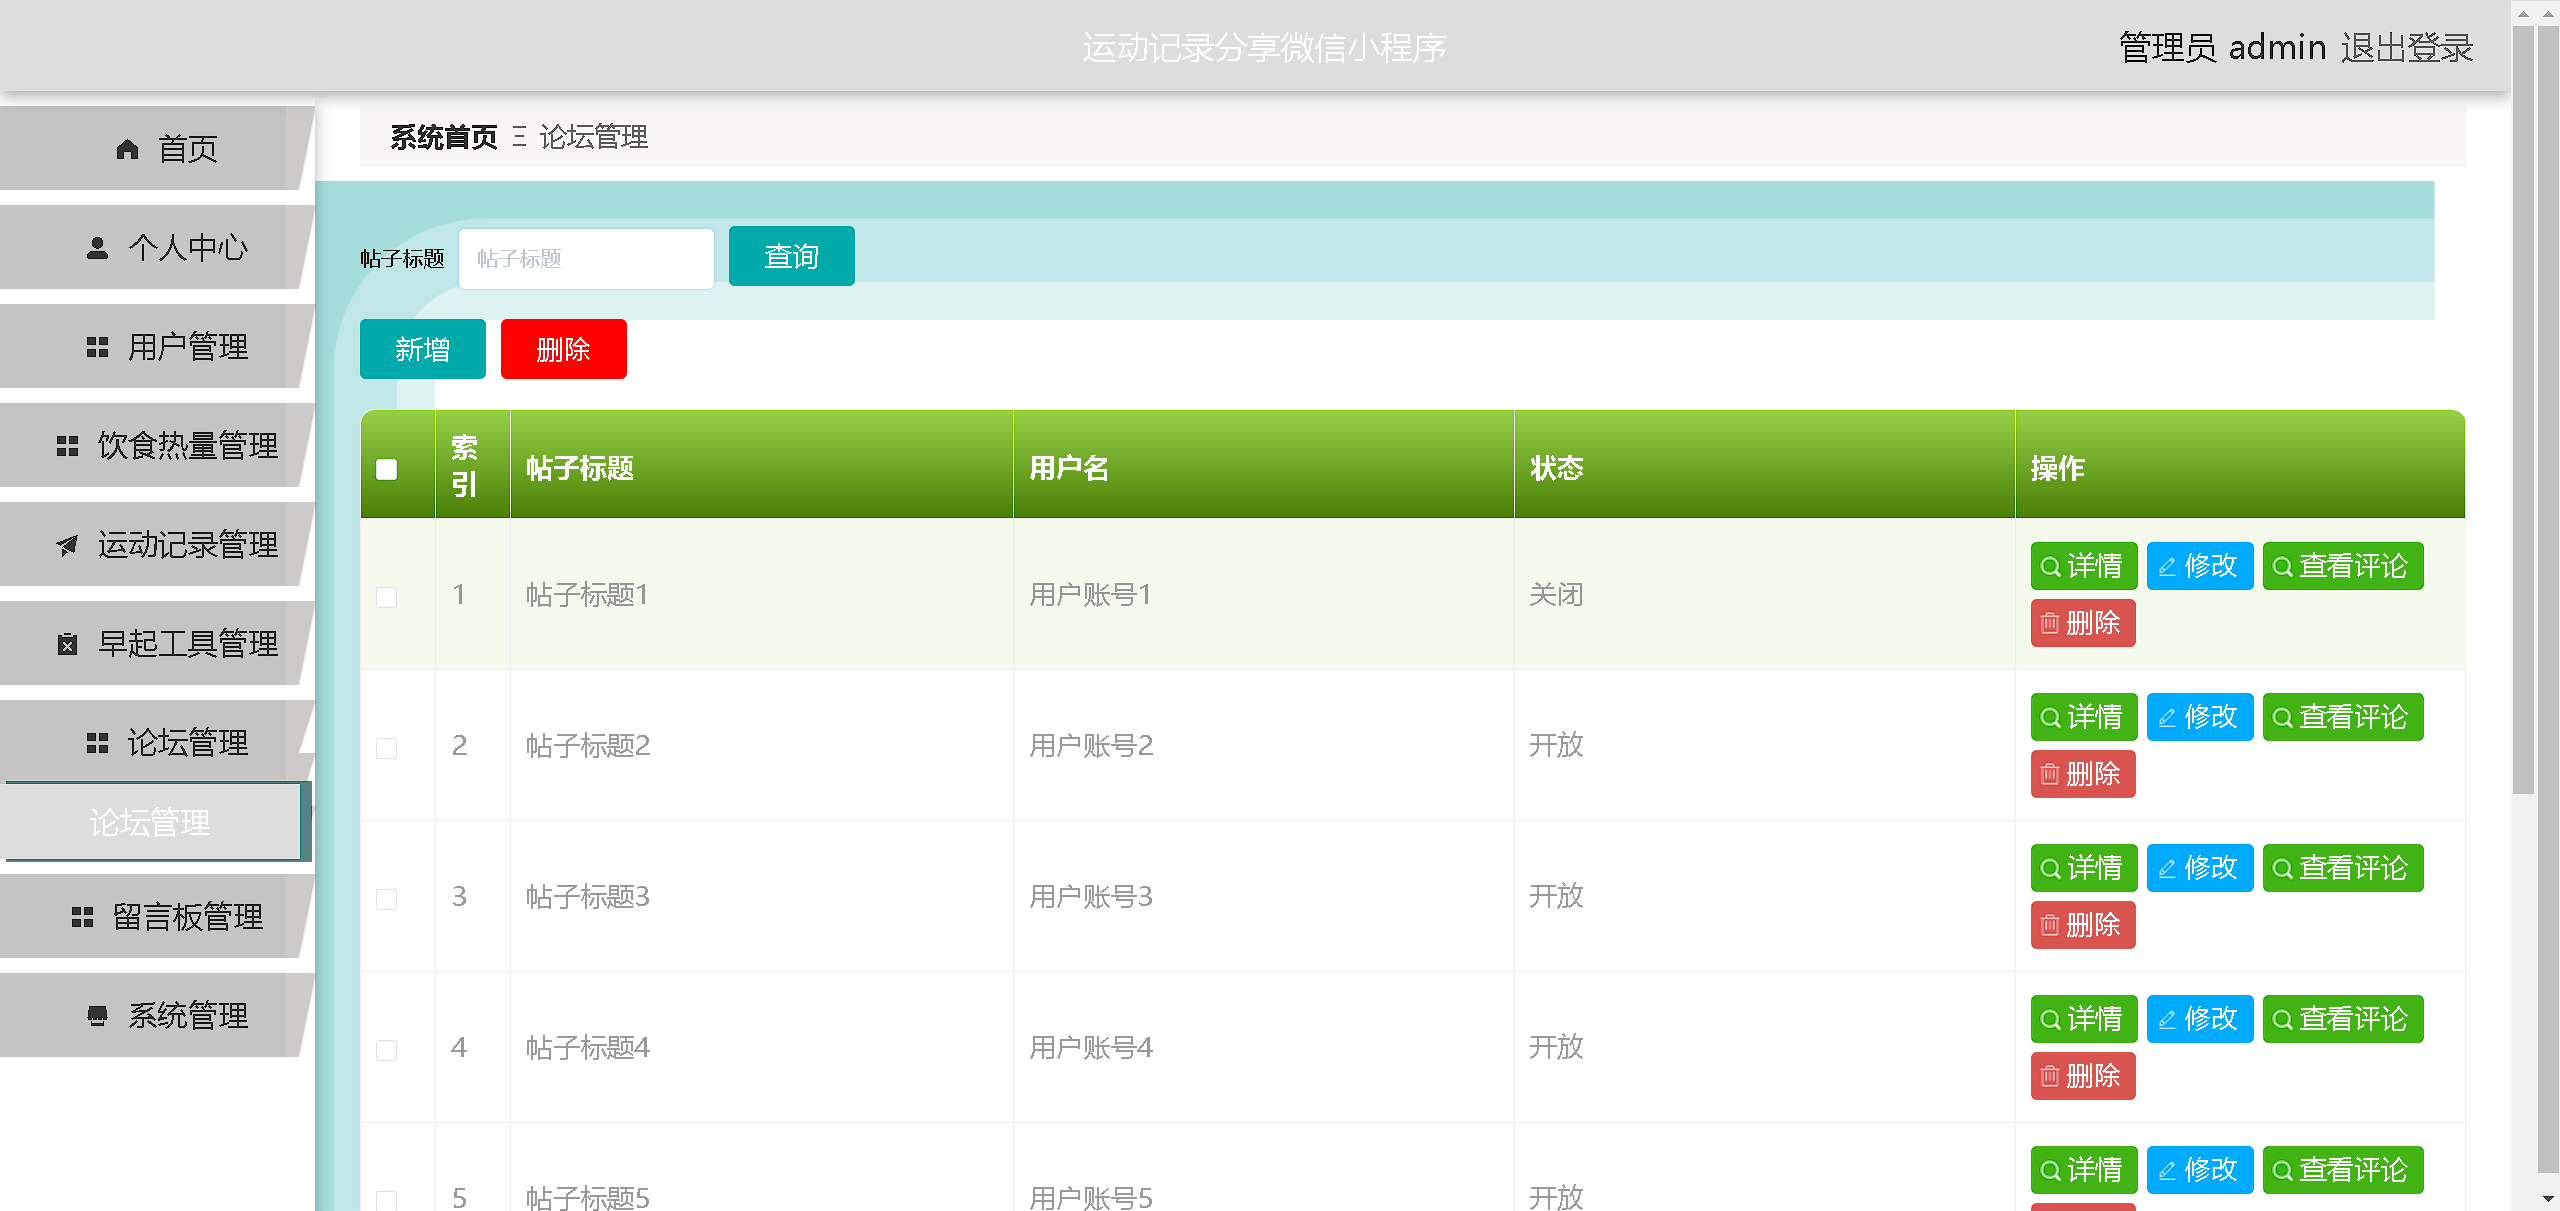Click magnifier 详情 for 帖子标题1

[x=2083, y=566]
